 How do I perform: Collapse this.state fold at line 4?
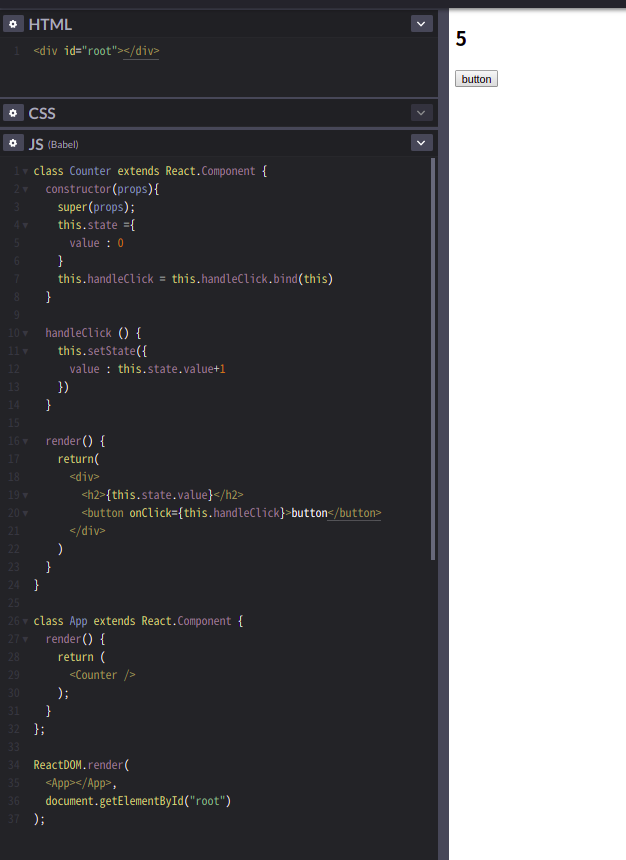pos(25,225)
